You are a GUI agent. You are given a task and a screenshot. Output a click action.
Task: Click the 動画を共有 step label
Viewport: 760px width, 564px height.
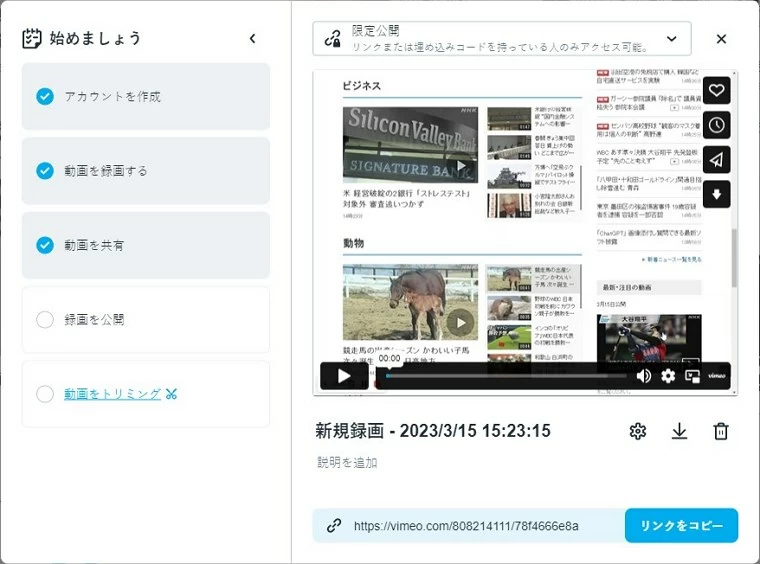[94, 245]
